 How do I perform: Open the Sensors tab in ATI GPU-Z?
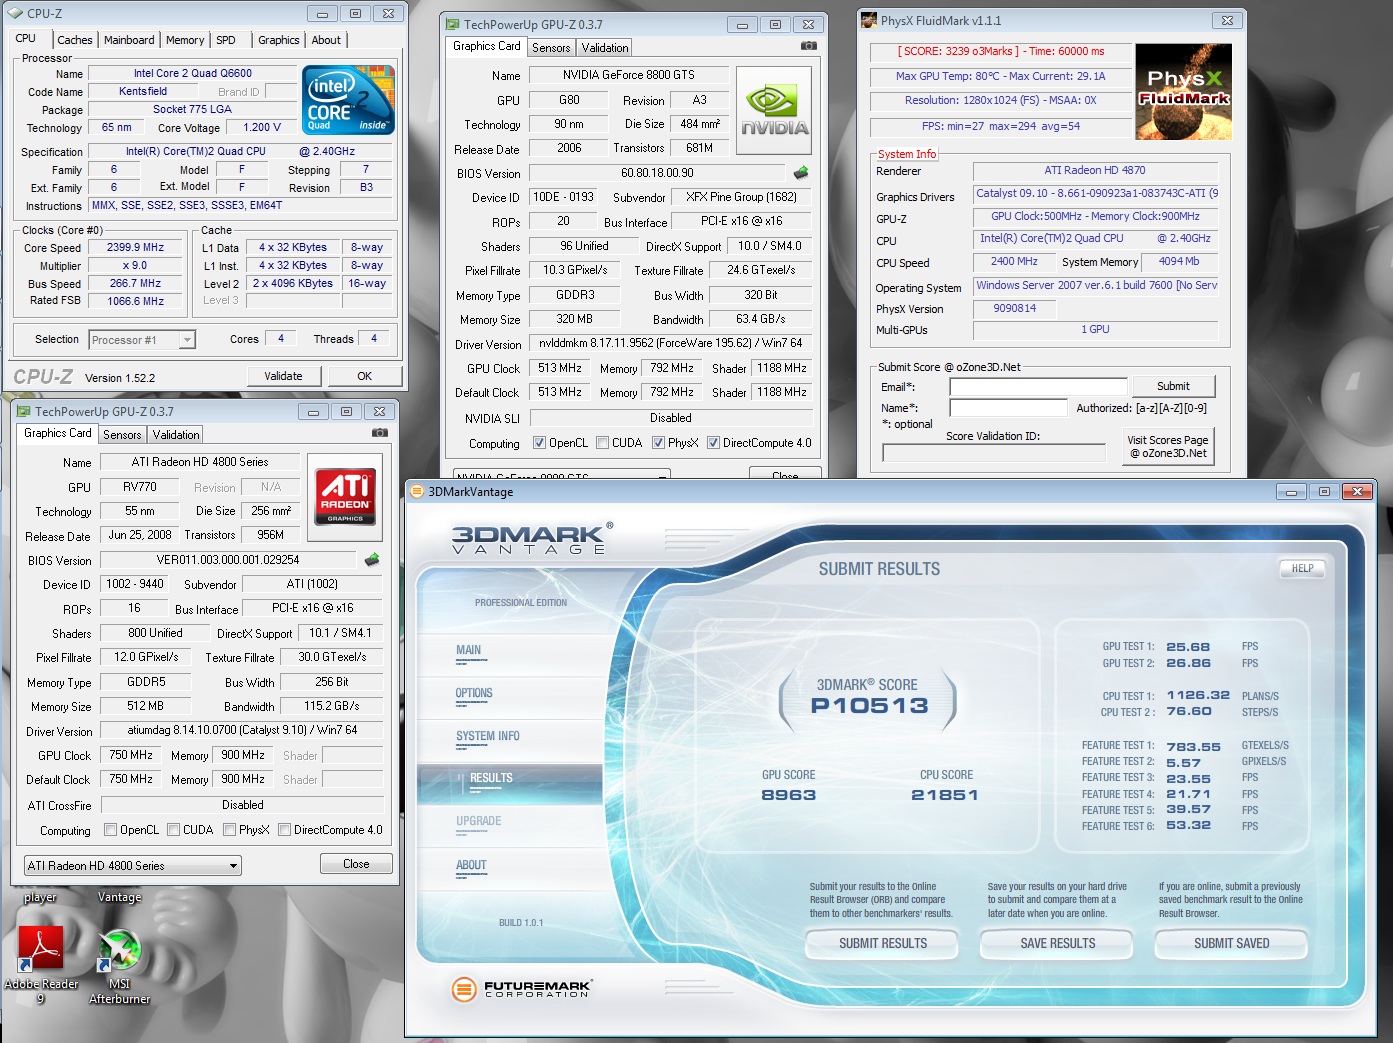(x=122, y=435)
